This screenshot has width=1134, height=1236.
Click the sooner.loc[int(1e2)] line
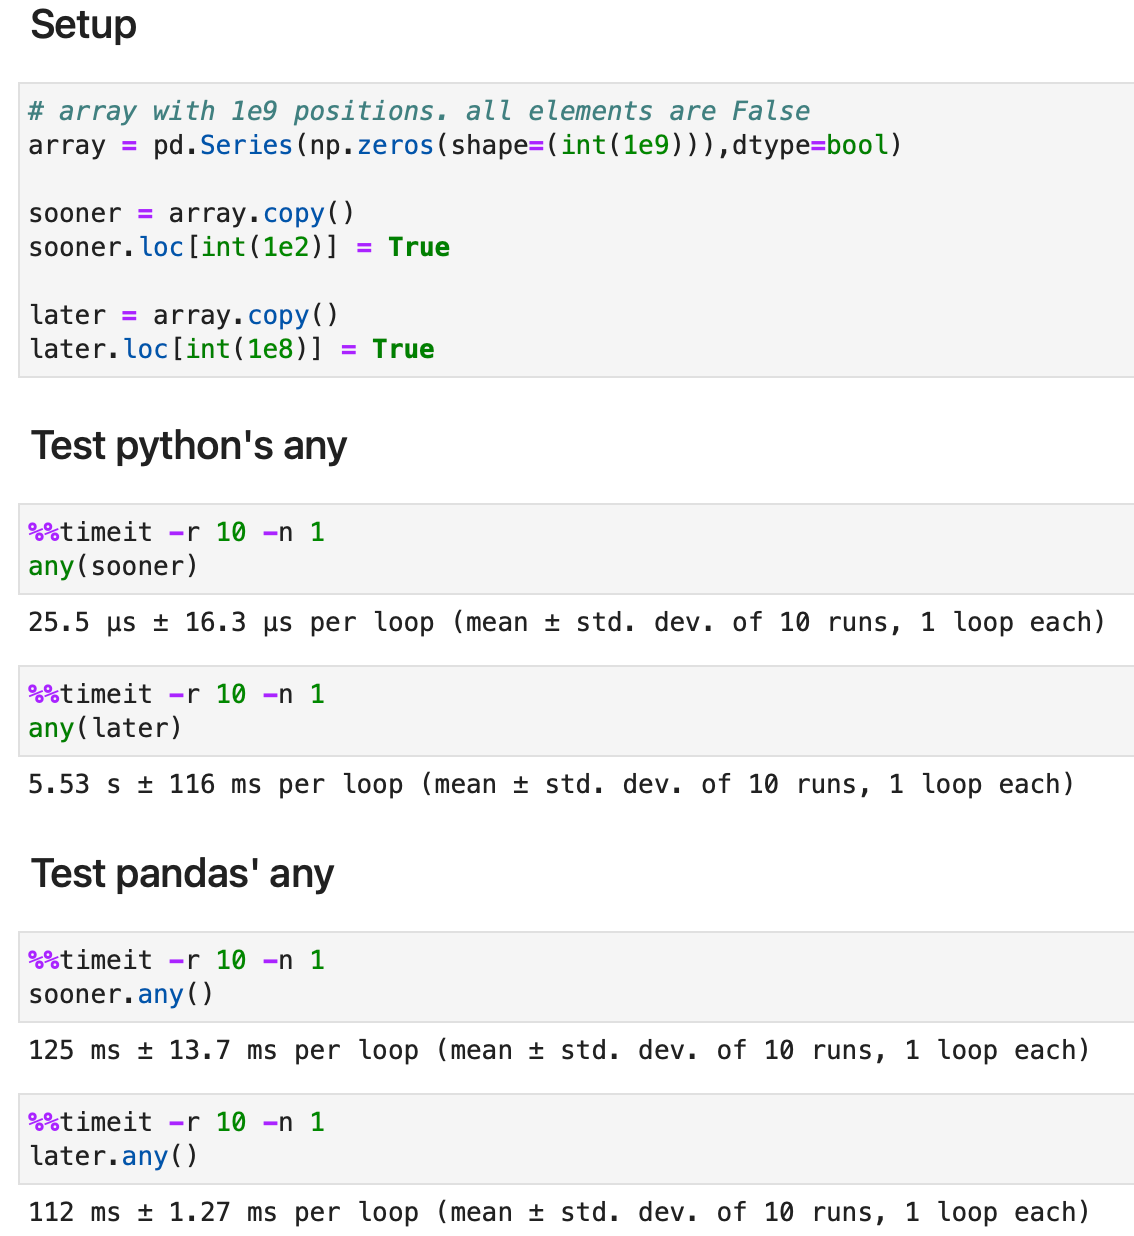click(180, 246)
